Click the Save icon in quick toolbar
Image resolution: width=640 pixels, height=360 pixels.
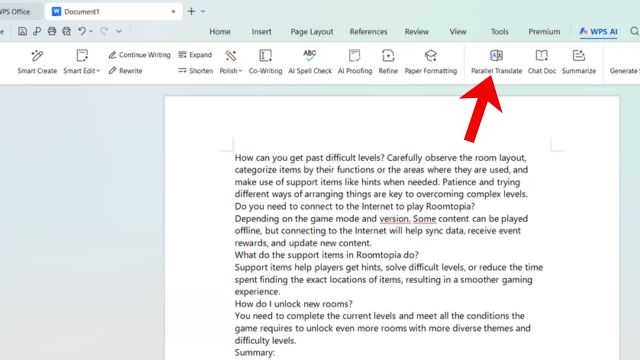pos(22,31)
